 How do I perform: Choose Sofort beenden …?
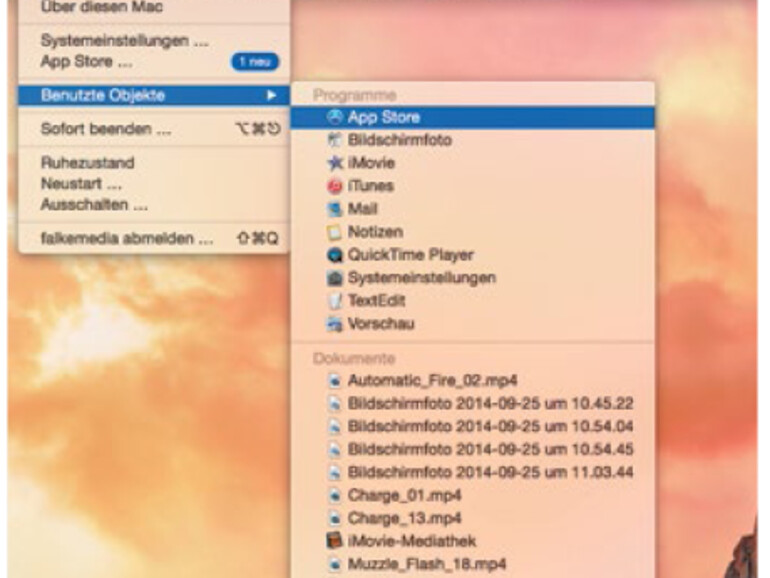point(154,129)
